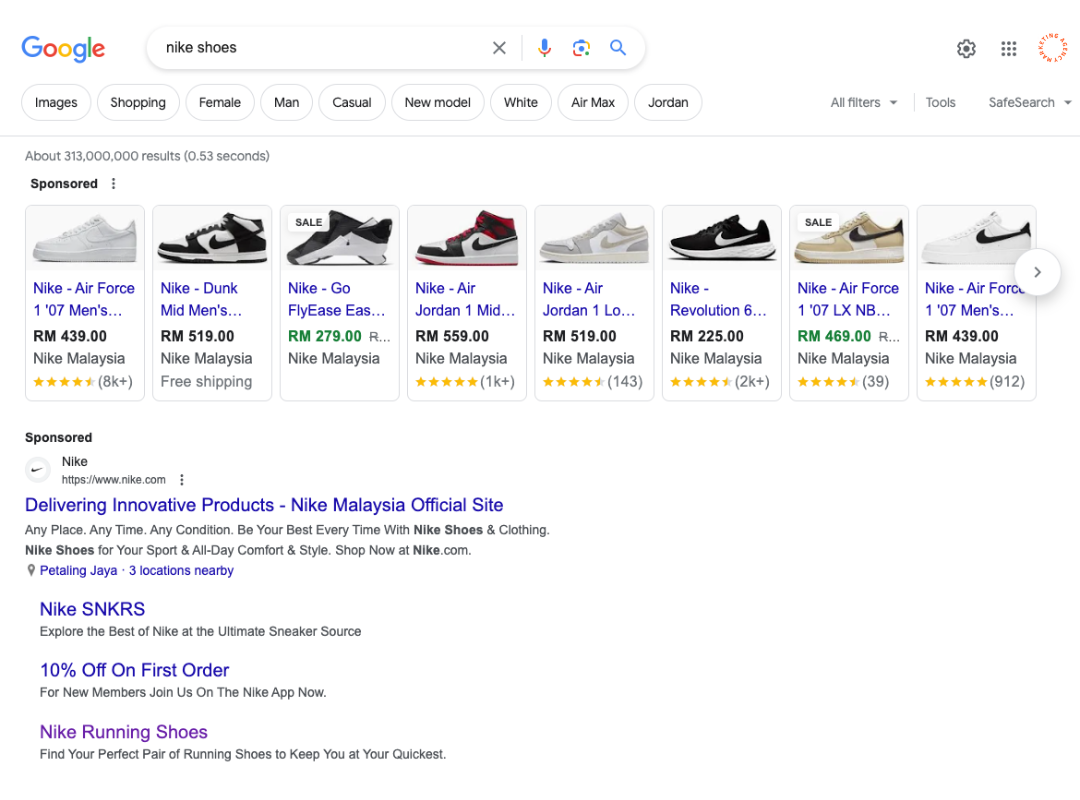Open Petaling Jaya location link
This screenshot has height=800, width=1080.
[79, 571]
